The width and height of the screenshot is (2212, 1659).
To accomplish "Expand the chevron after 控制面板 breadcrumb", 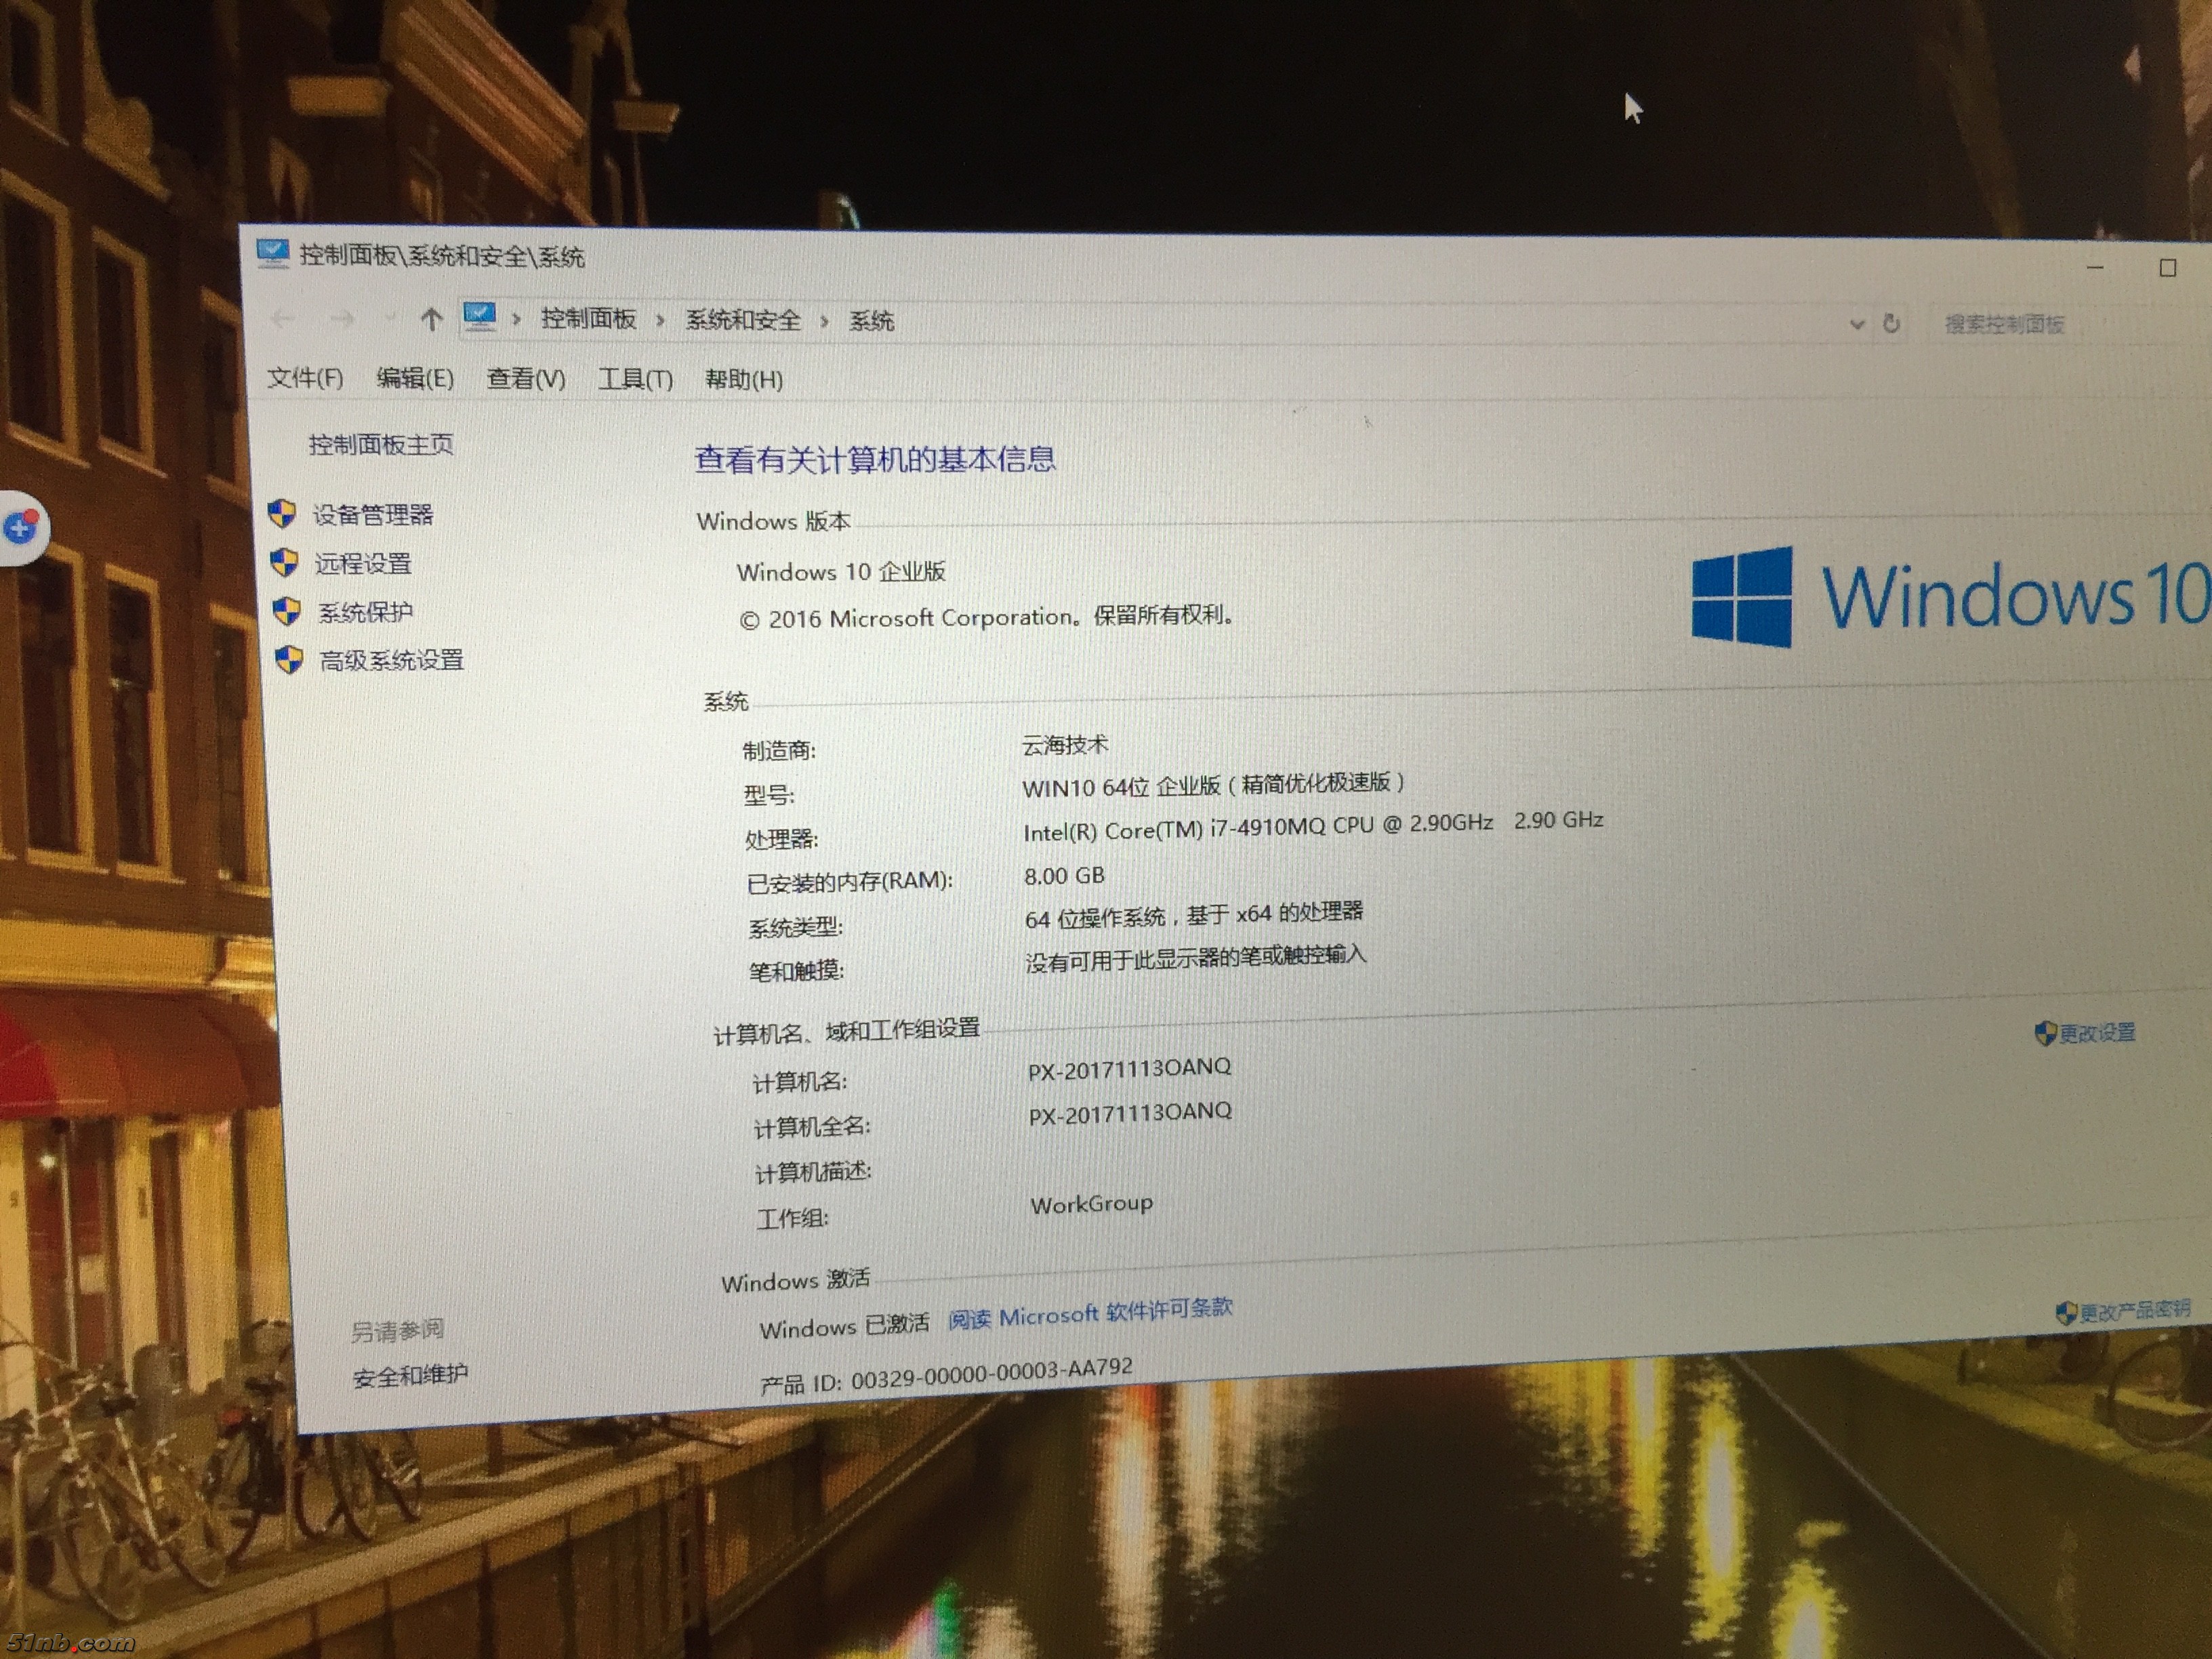I will tap(660, 320).
